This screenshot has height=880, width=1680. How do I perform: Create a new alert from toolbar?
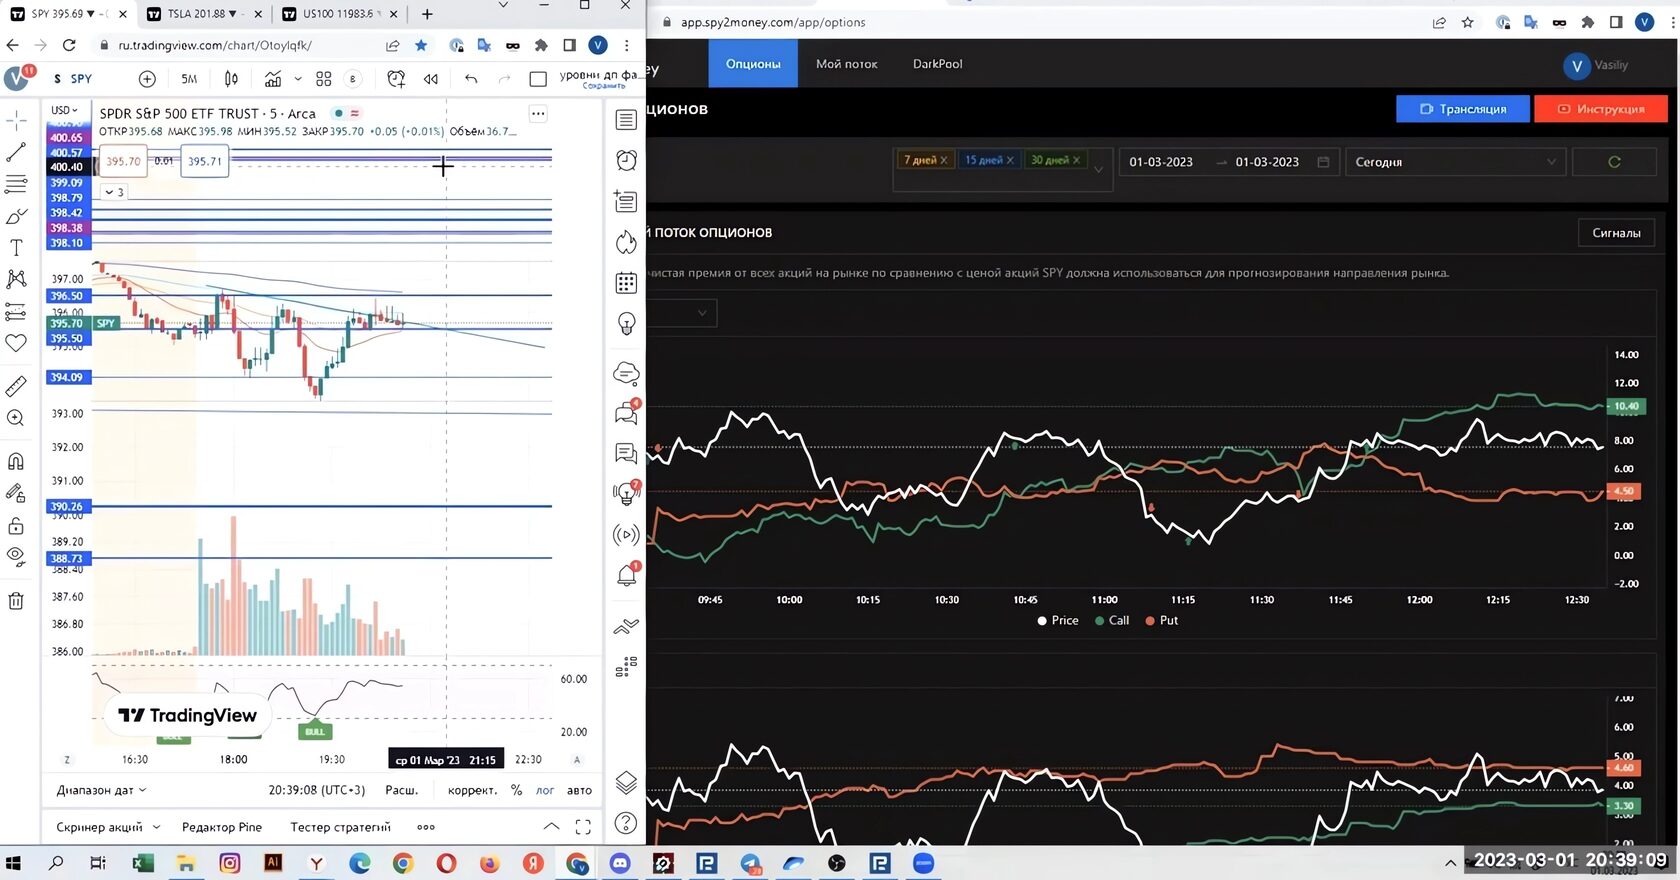(396, 79)
